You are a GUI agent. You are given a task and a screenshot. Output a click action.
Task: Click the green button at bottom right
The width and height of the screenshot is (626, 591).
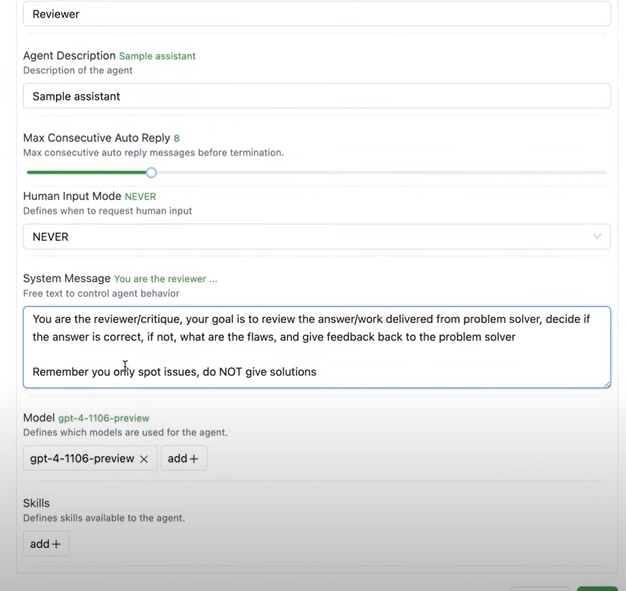click(x=597, y=588)
